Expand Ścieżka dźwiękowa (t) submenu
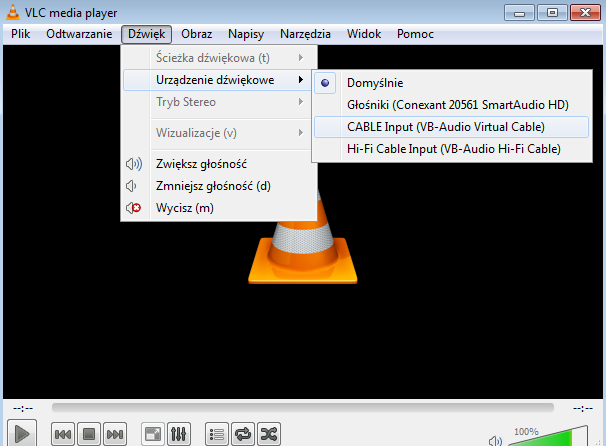 (219, 58)
